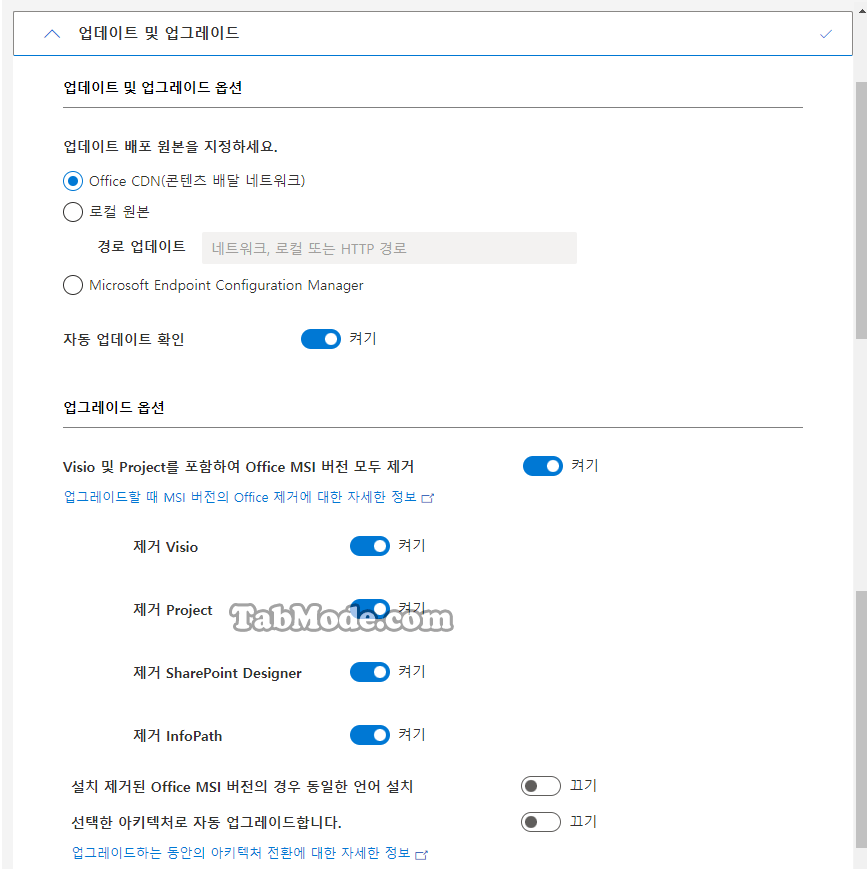Toggle 자동 업데이트 확인 switch off
867x869 pixels.
click(x=321, y=339)
